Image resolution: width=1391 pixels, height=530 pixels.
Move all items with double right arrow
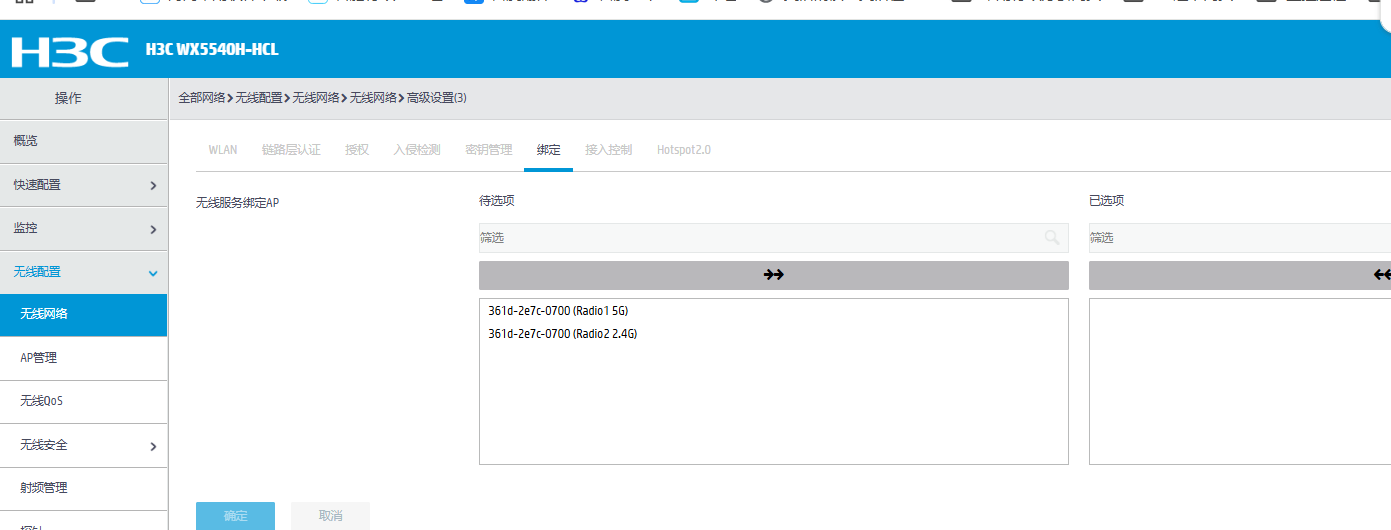coord(773,275)
